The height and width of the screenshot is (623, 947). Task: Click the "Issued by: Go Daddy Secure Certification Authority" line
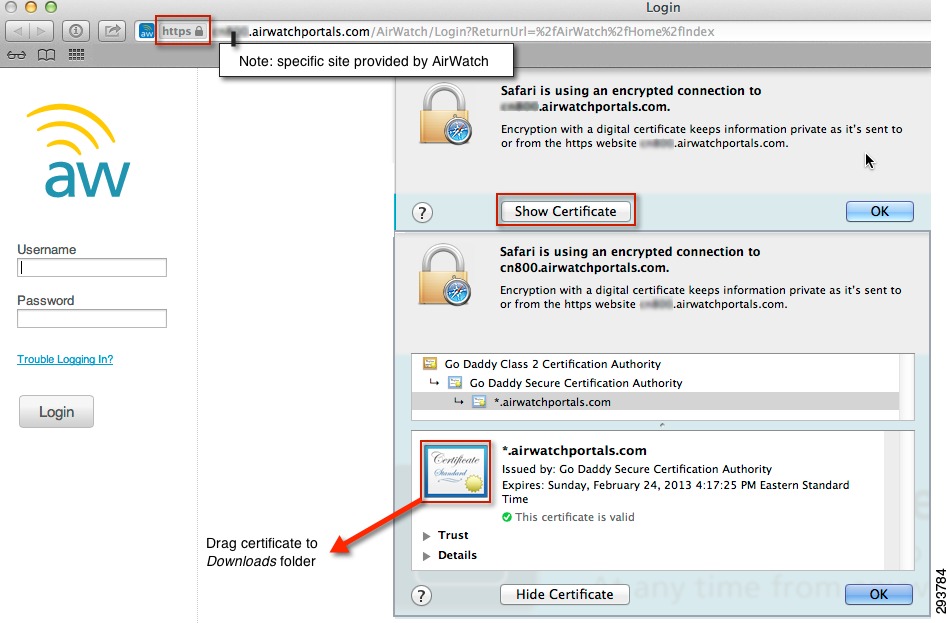[637, 469]
